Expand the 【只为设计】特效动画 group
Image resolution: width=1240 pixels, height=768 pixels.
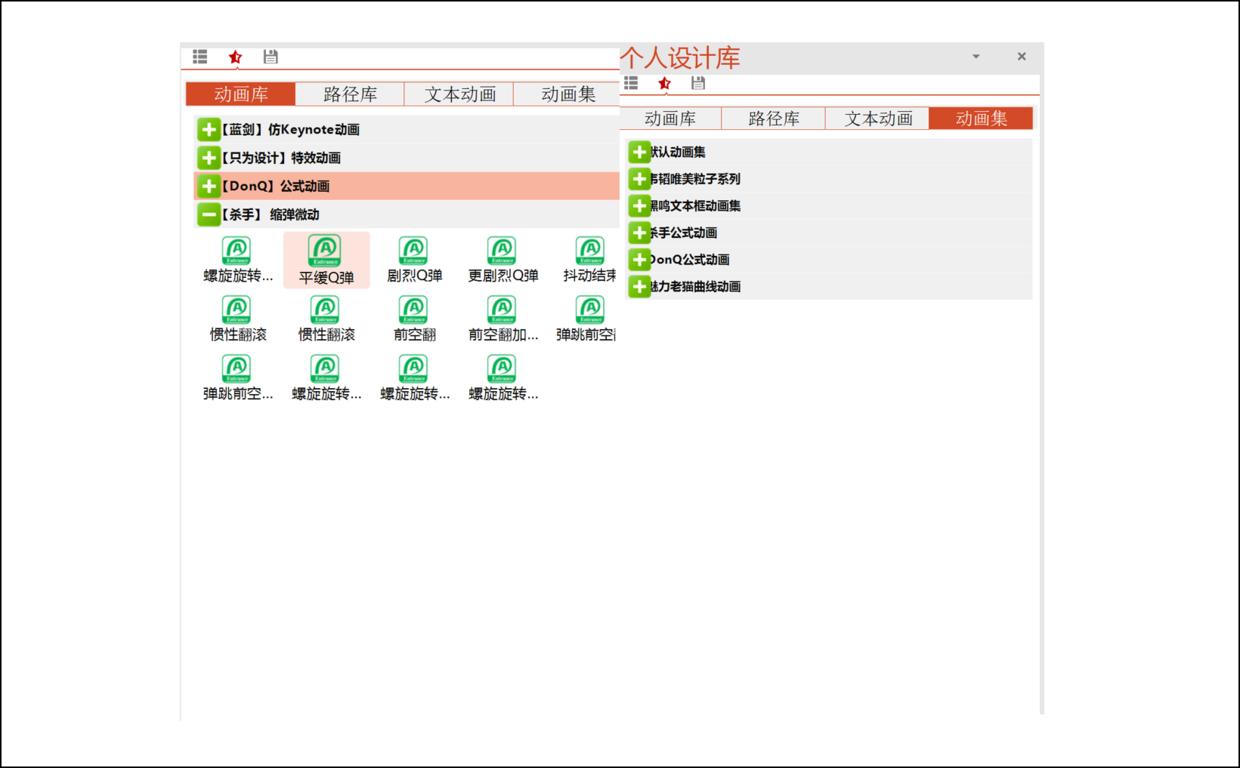click(208, 158)
